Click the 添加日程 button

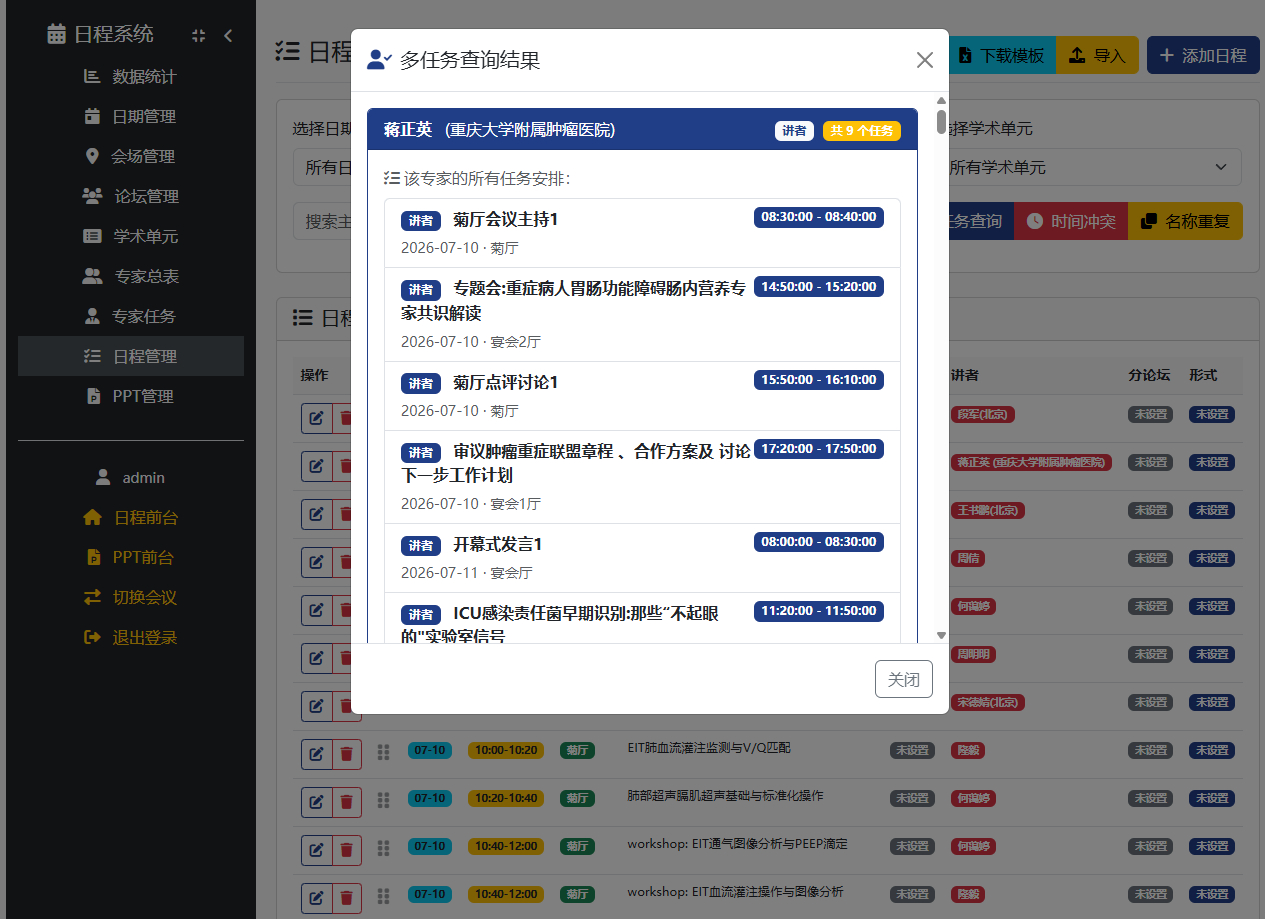click(1203, 55)
